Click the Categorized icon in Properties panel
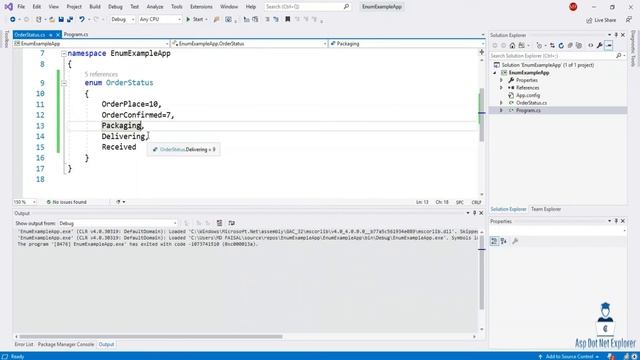 tap(494, 241)
